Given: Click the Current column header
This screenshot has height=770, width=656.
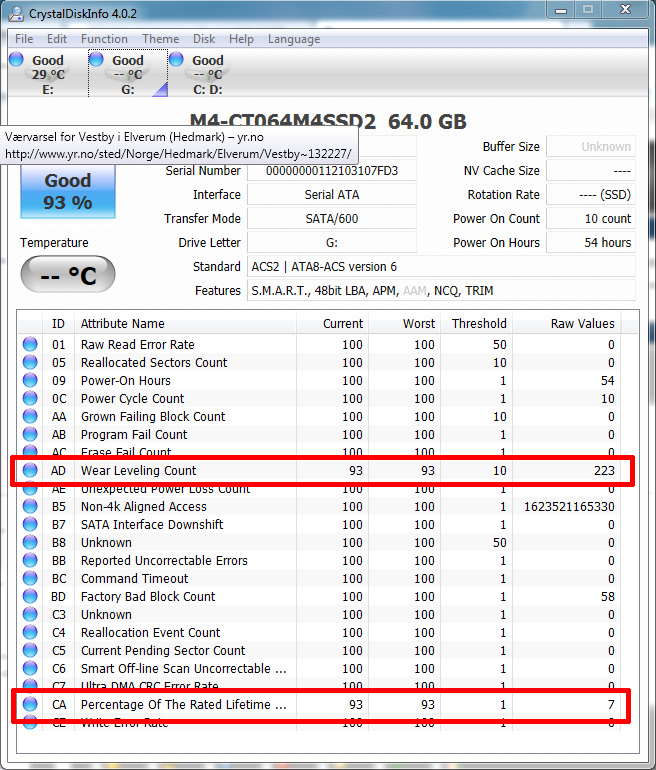Looking at the screenshot, I should (332, 324).
